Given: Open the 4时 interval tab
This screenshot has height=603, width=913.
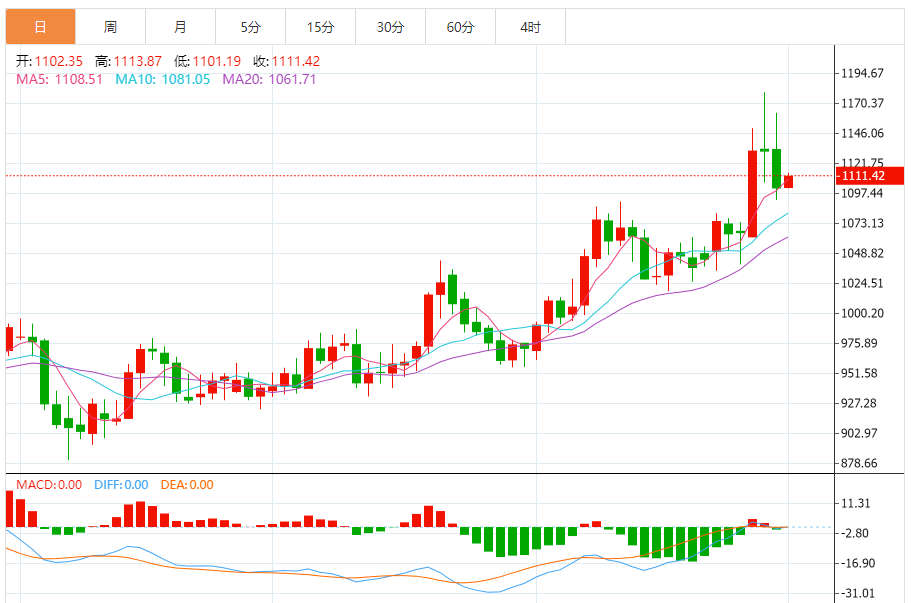Looking at the screenshot, I should coord(530,27).
